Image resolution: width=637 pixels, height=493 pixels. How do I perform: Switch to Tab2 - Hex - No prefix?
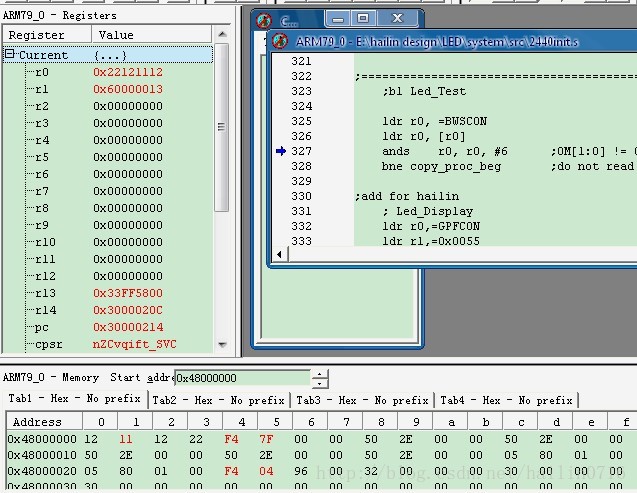click(218, 400)
